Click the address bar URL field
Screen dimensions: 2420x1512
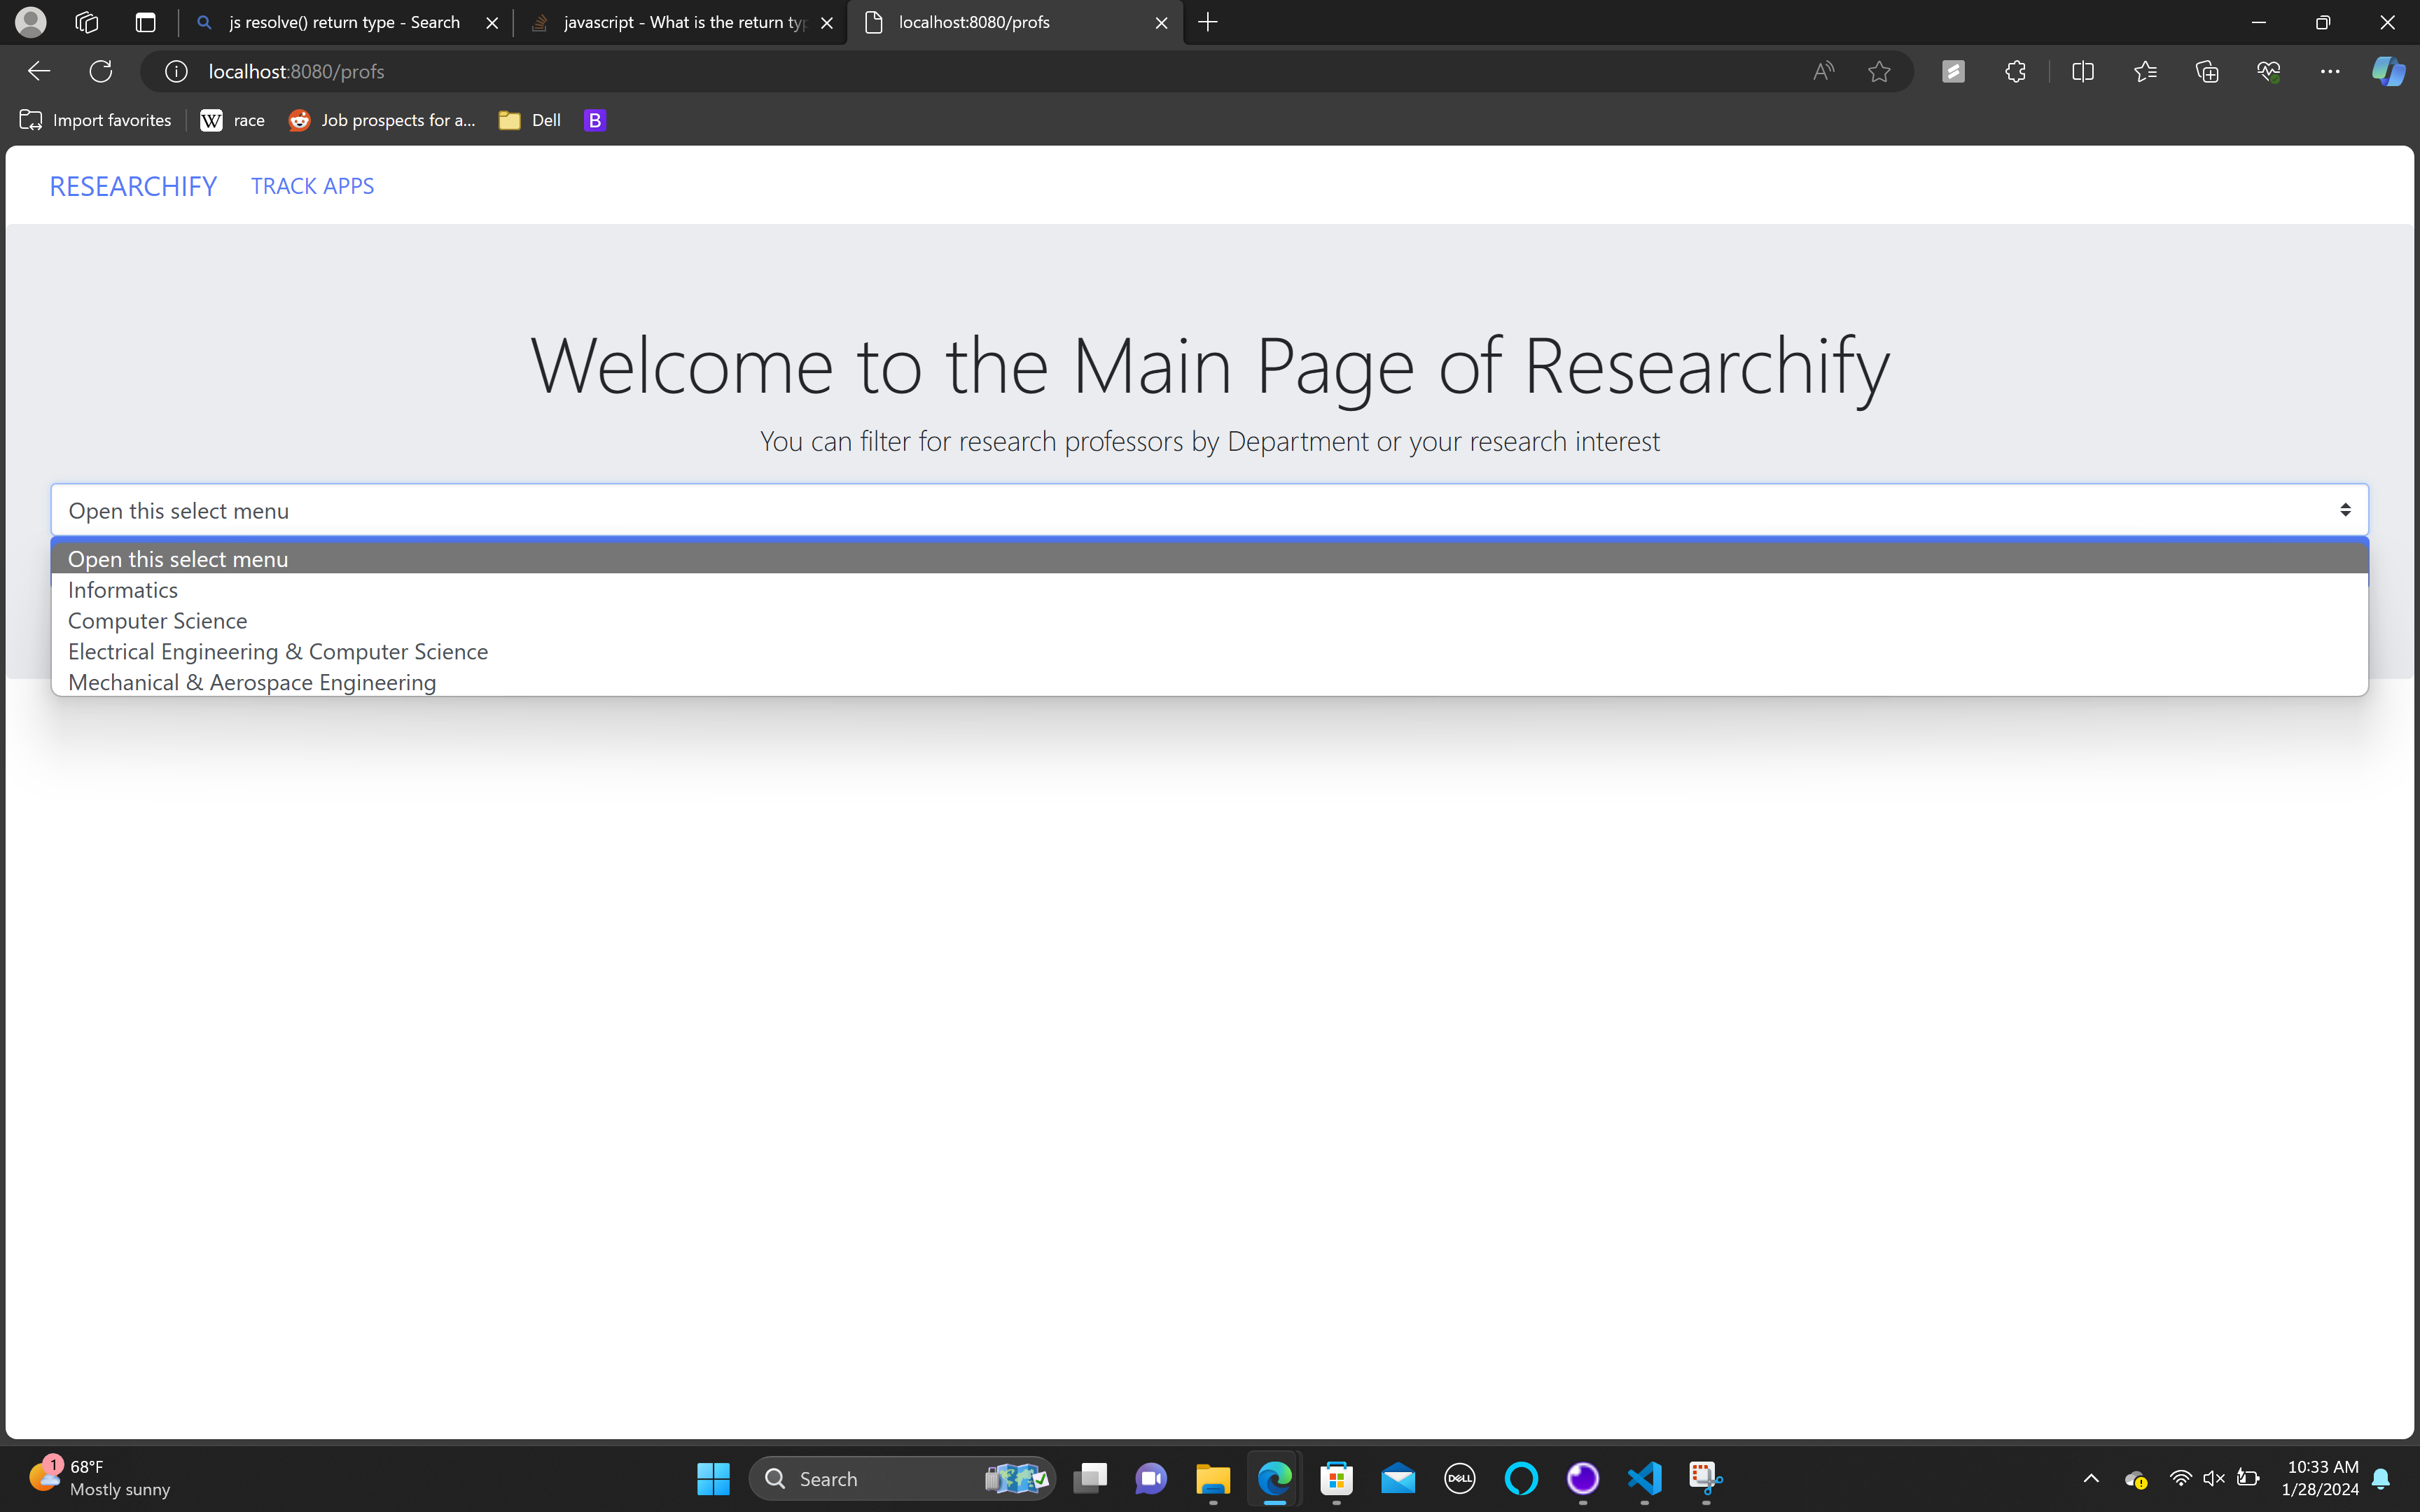(900, 71)
